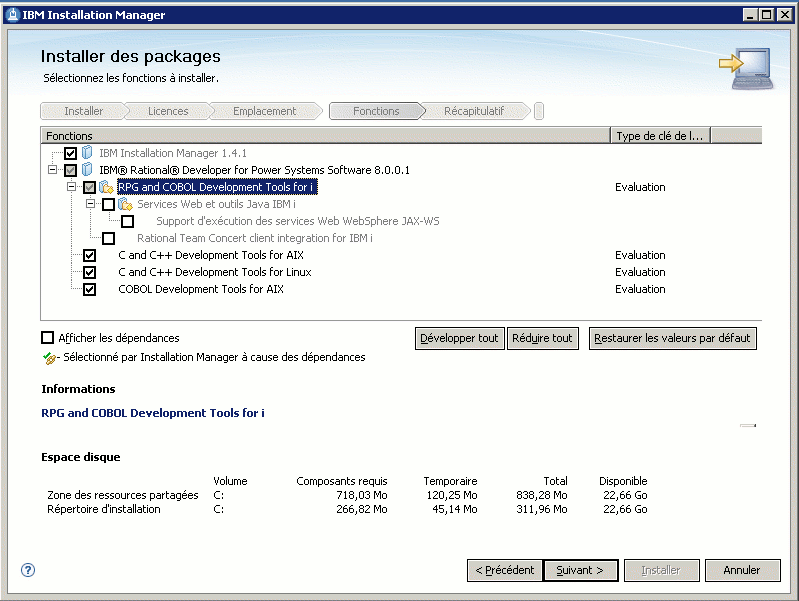Screen dimensions: 799x601
Task: Click the IBM Installation Manager package icon
Action: click(87, 153)
